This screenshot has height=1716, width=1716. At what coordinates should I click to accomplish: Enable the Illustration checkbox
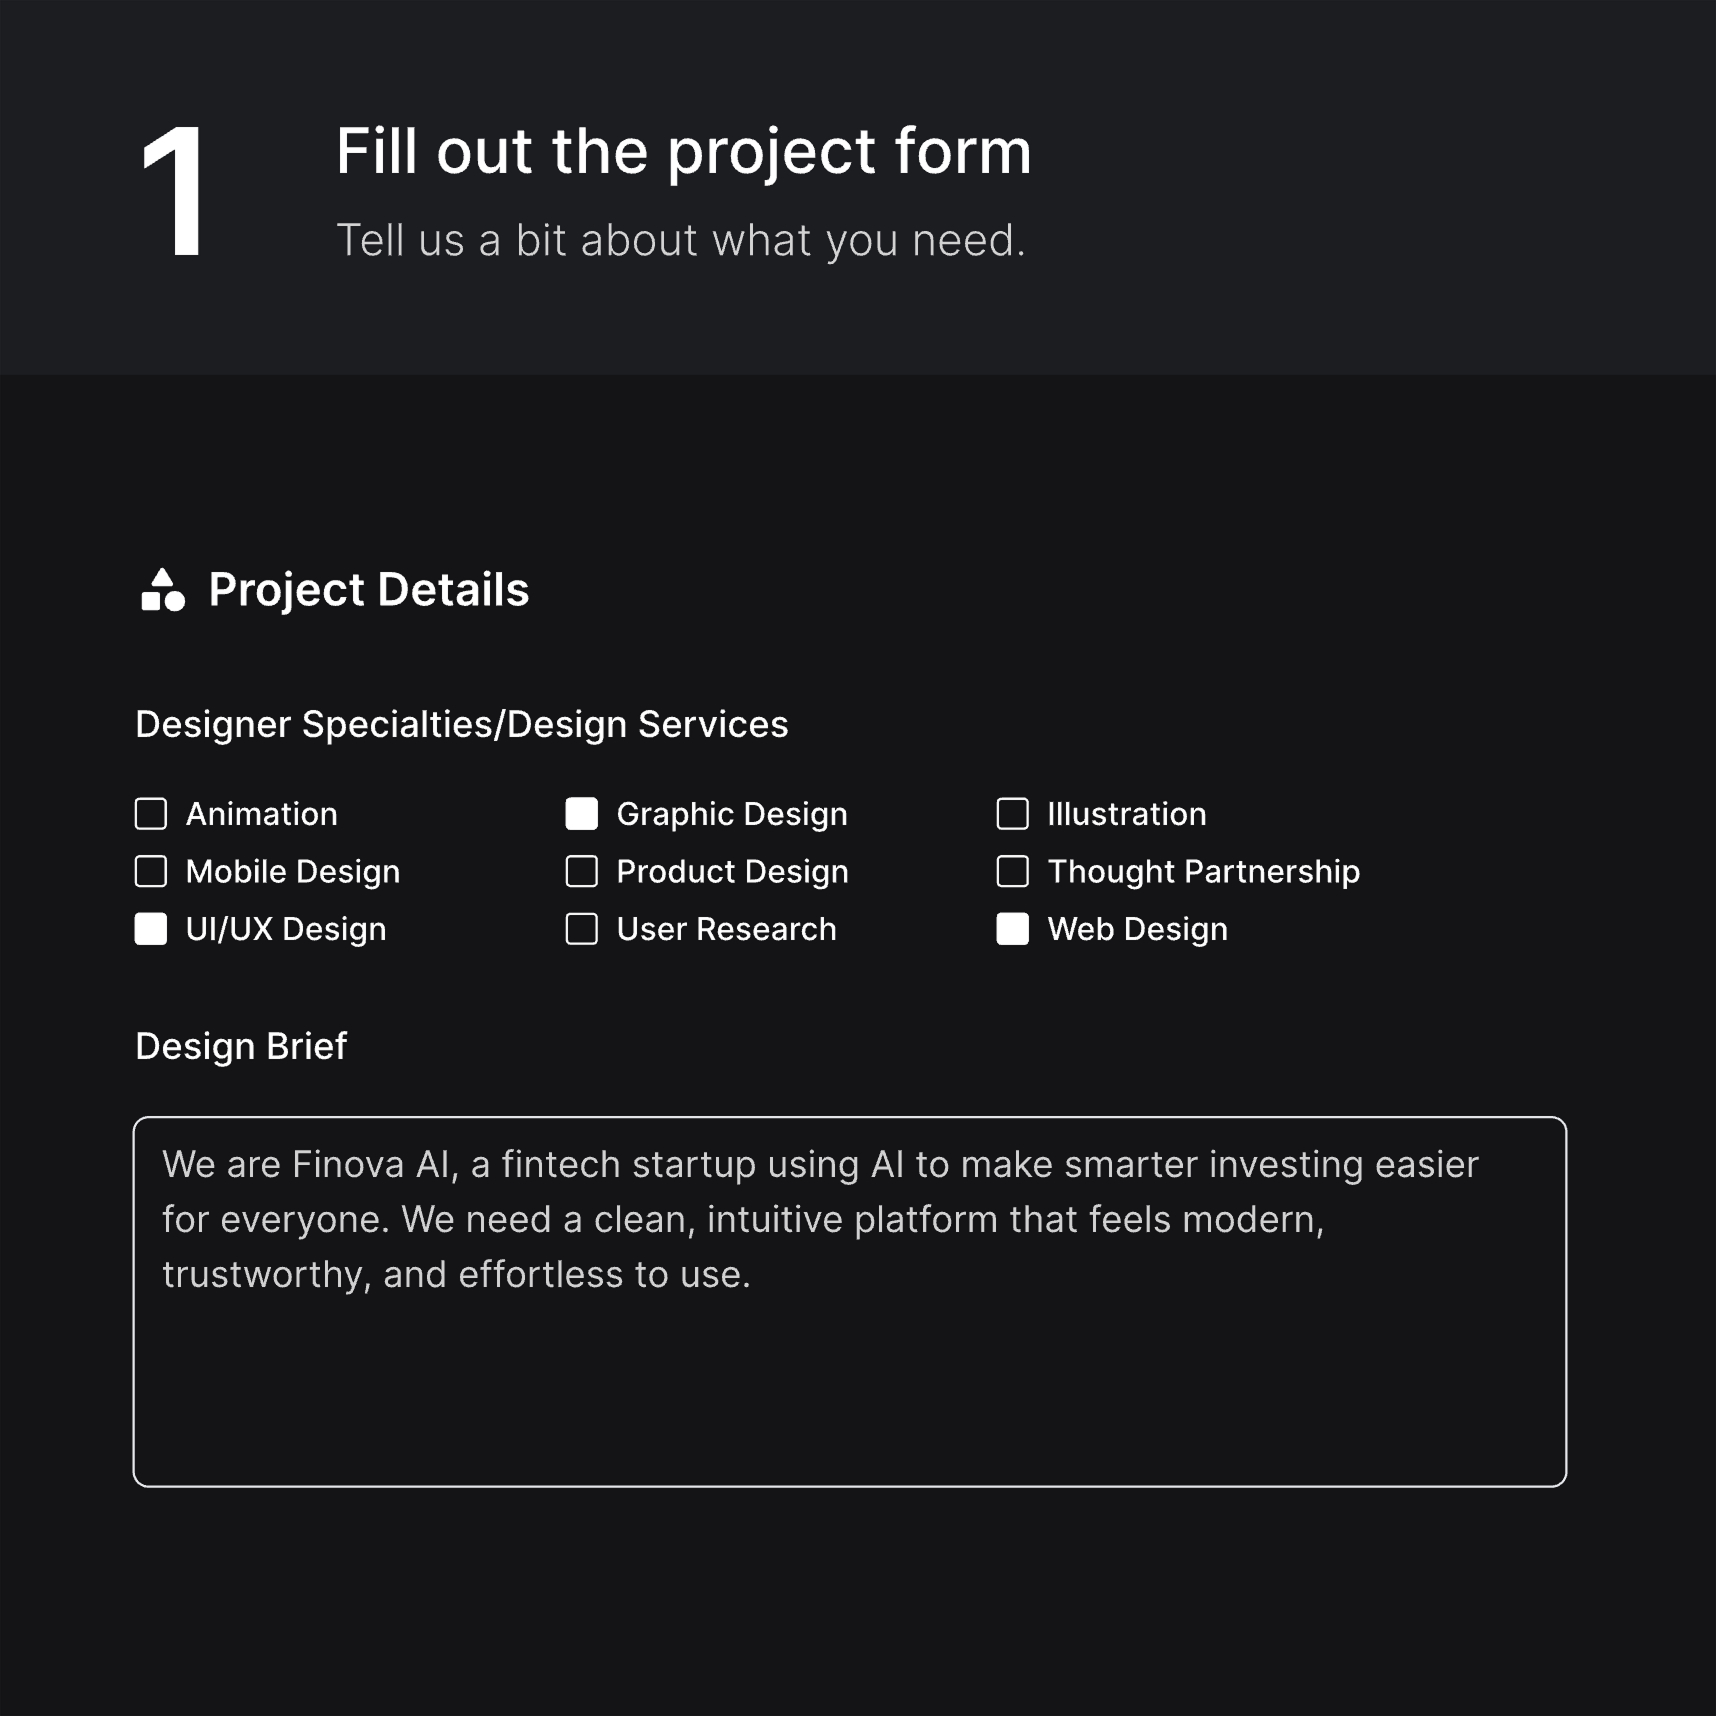pyautogui.click(x=1012, y=814)
